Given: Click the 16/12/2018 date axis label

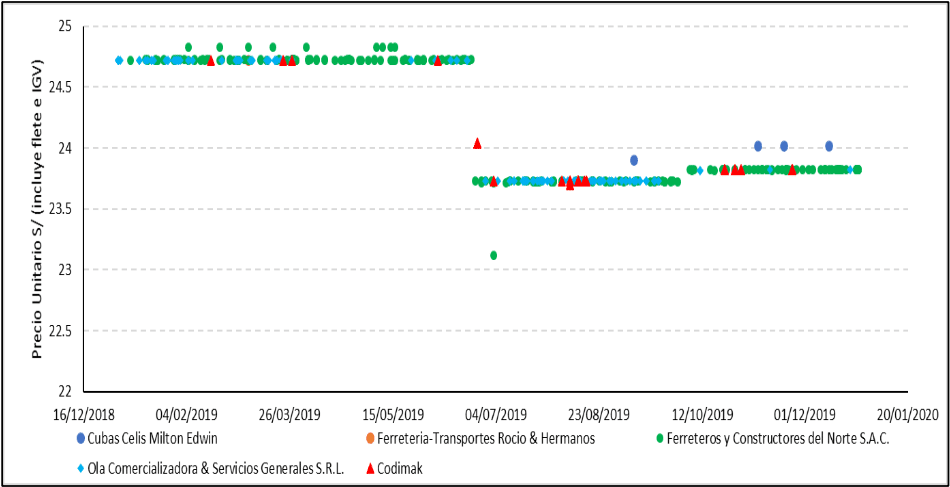Looking at the screenshot, I should (83, 413).
